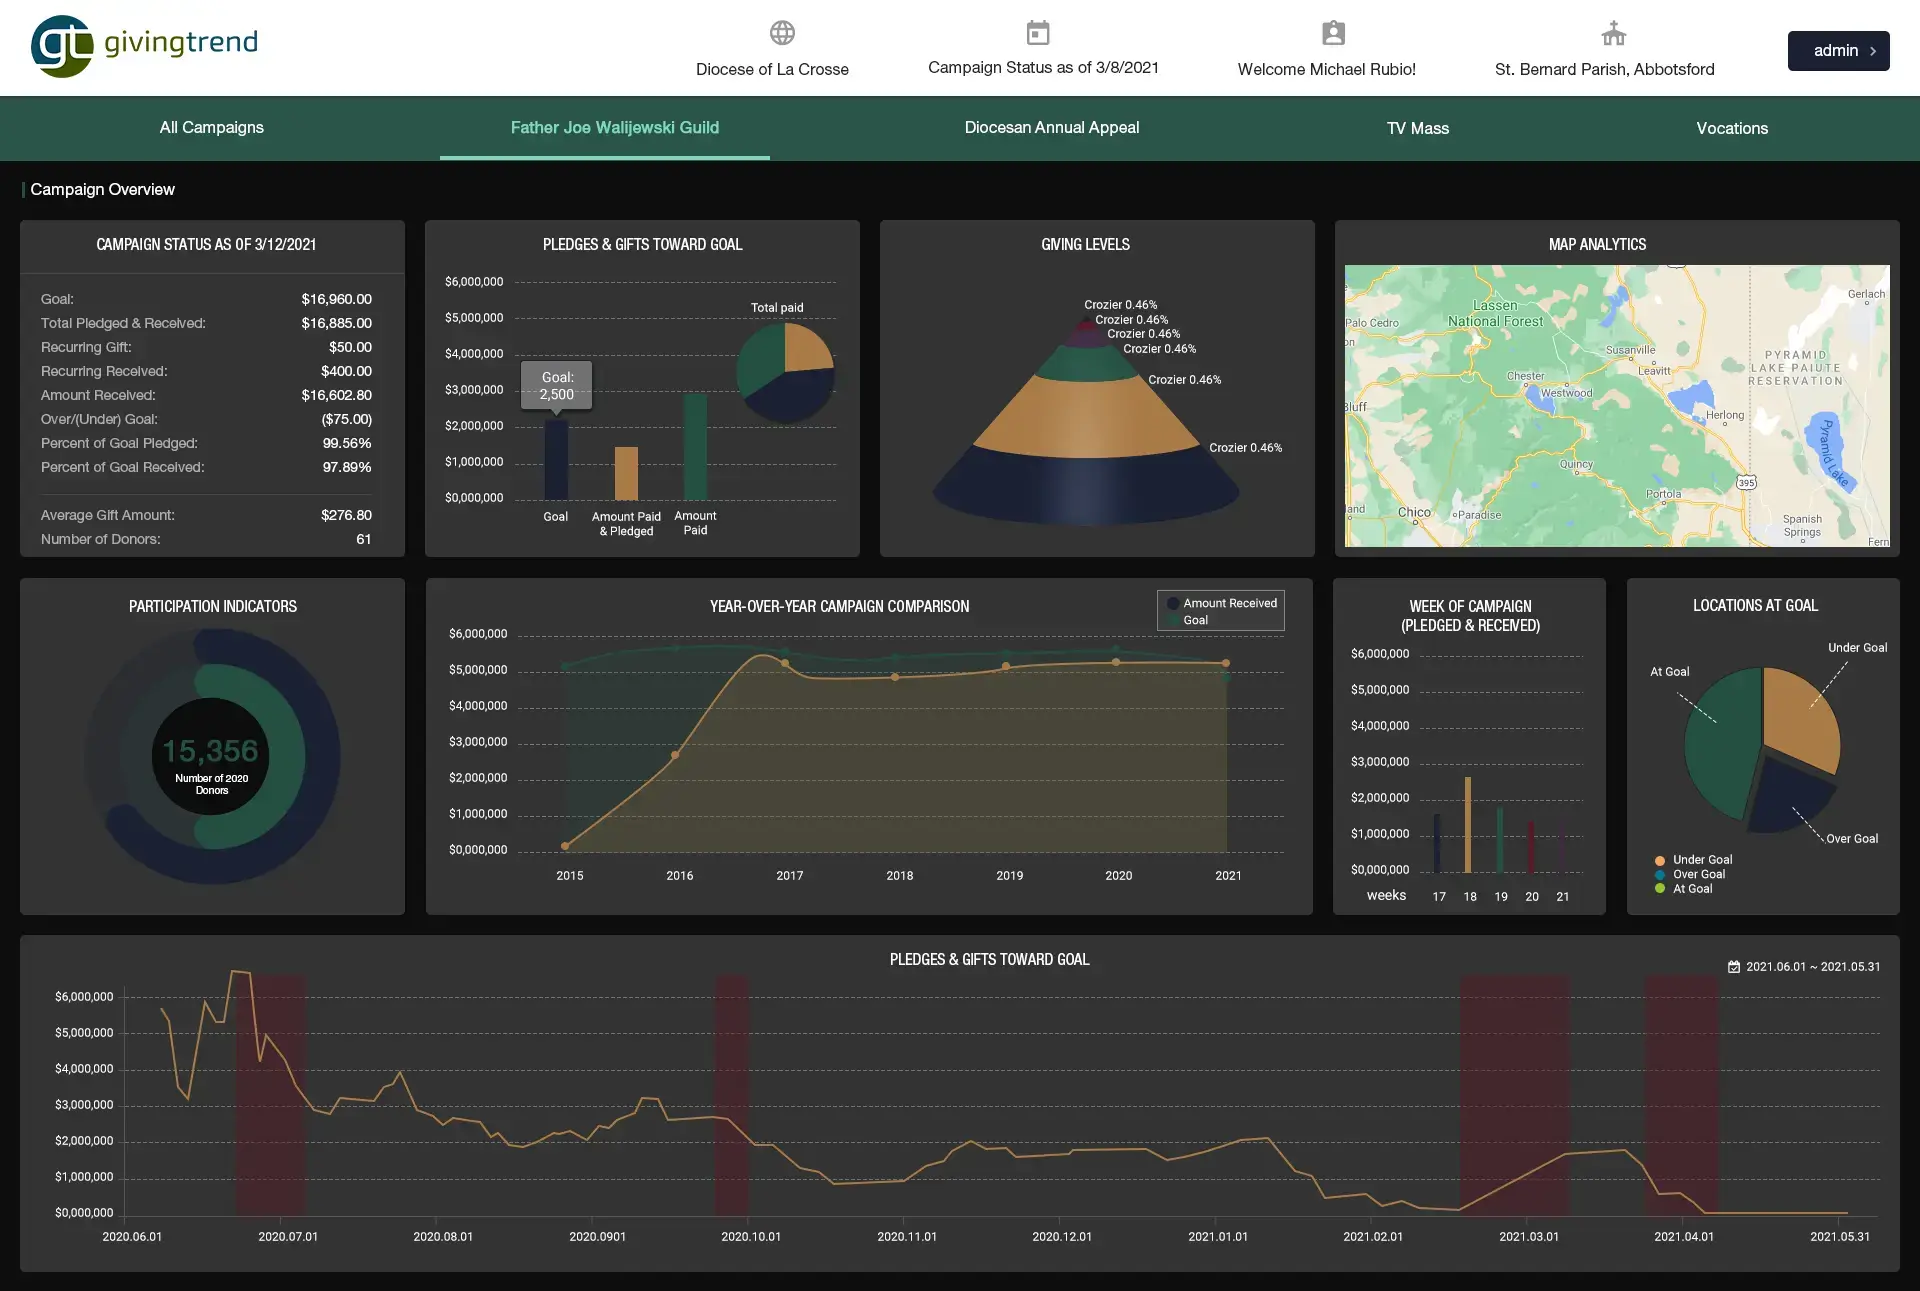Click Pyramid Lake on the map
The width and height of the screenshot is (1920, 1291).
tap(1825, 448)
